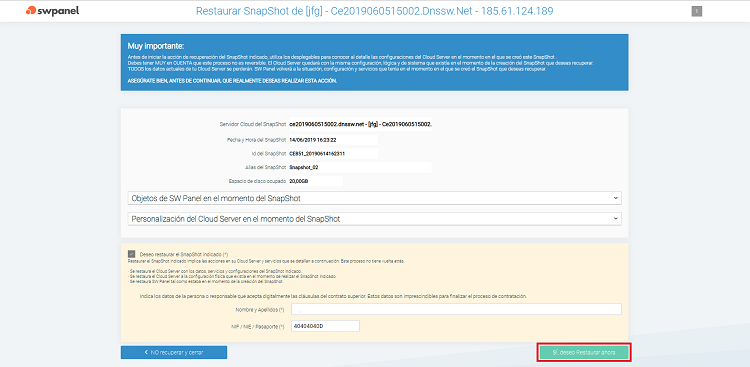Click 'ASEGÚRATE BIEN, ANTES DE CONTINUAR' warning line

pyautogui.click(x=232, y=81)
